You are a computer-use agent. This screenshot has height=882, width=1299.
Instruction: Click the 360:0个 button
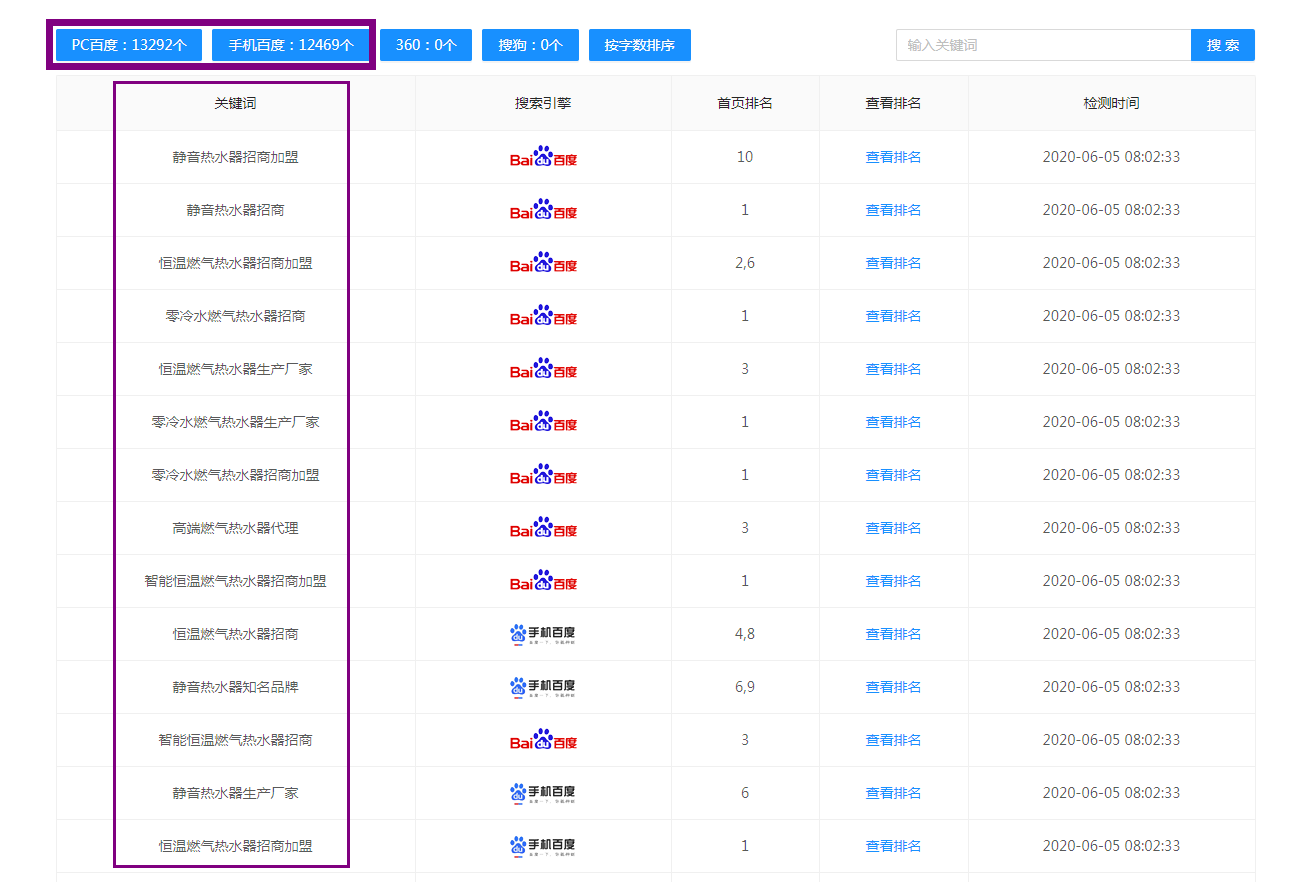click(x=426, y=45)
